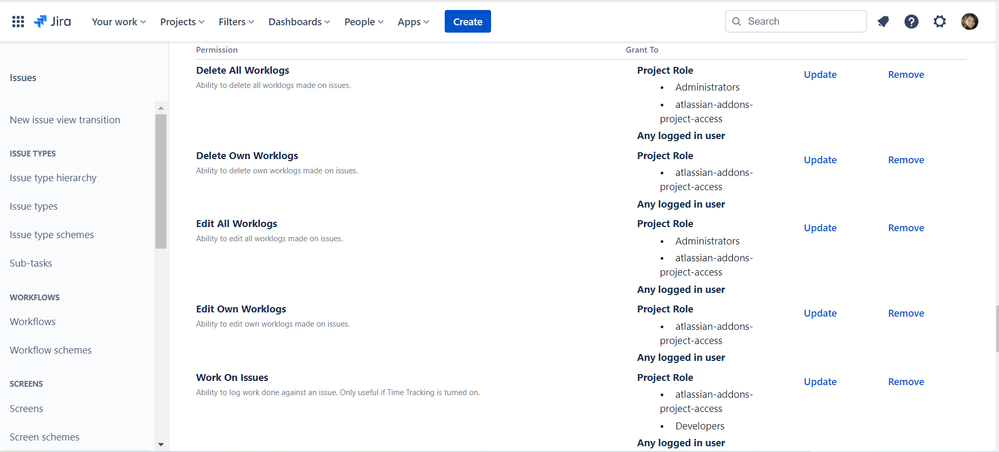Open Issue type schemes in sidebar
Image resolution: width=999 pixels, height=452 pixels.
52,235
